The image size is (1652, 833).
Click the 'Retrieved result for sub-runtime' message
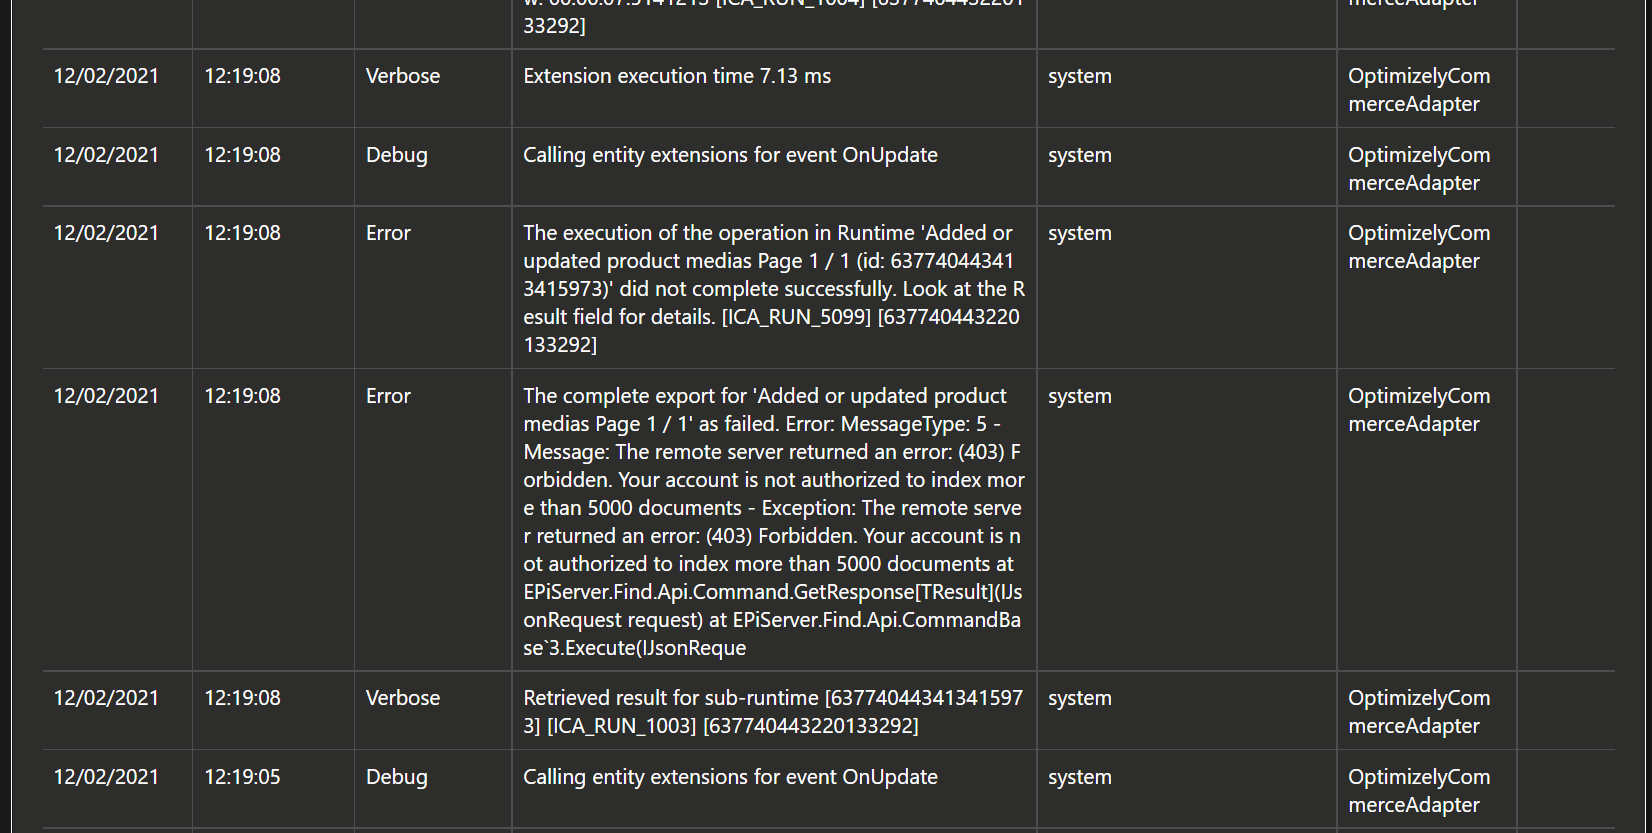tap(773, 712)
